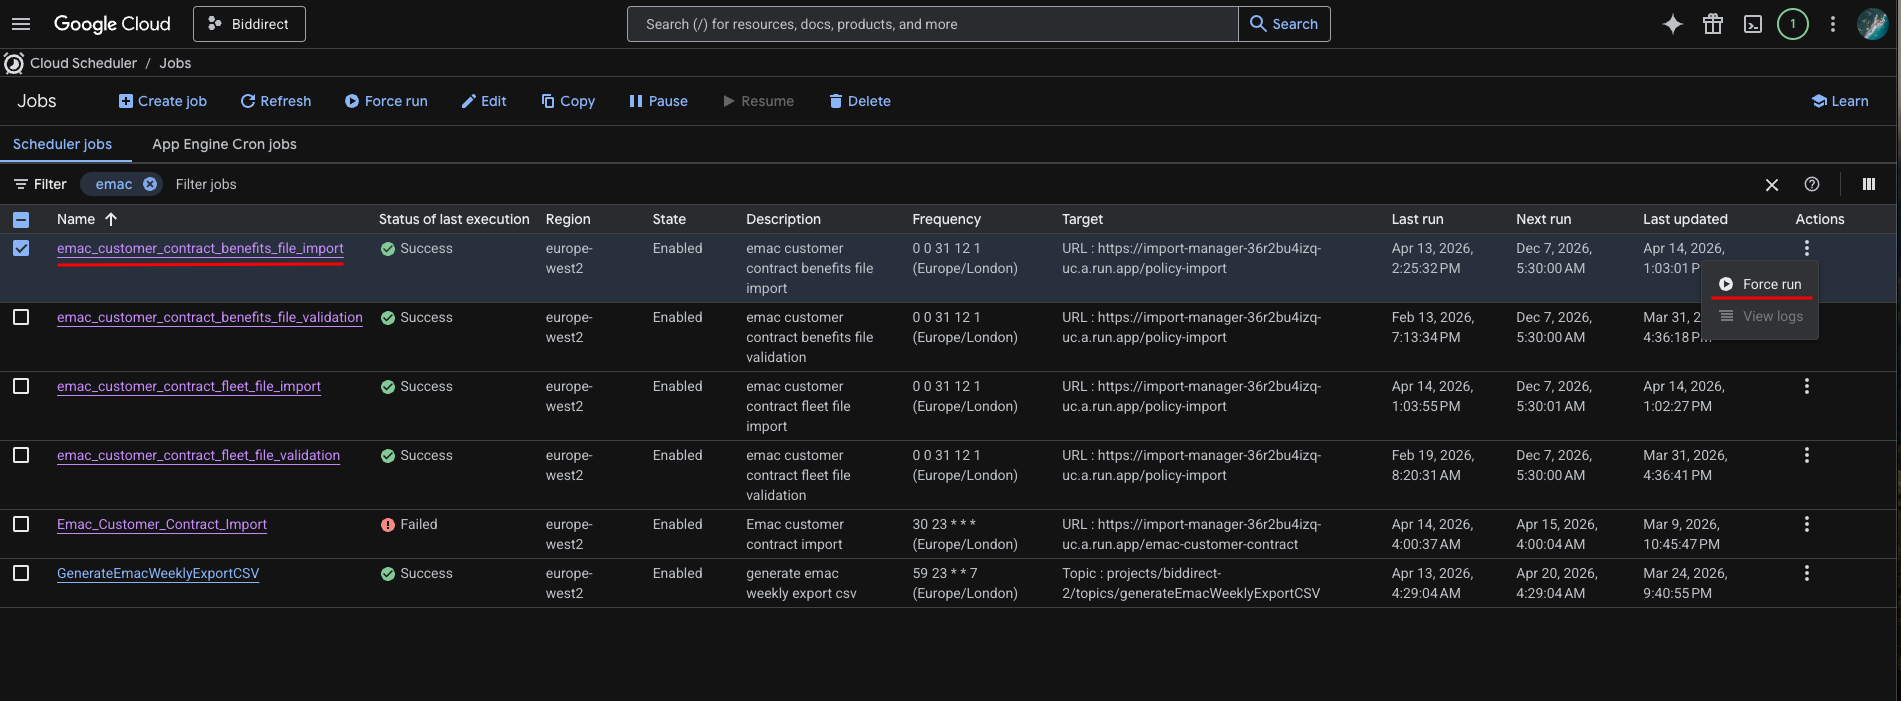Viewport: 1901px width, 701px height.
Task: Open column display options icon
Action: pyautogui.click(x=1869, y=184)
